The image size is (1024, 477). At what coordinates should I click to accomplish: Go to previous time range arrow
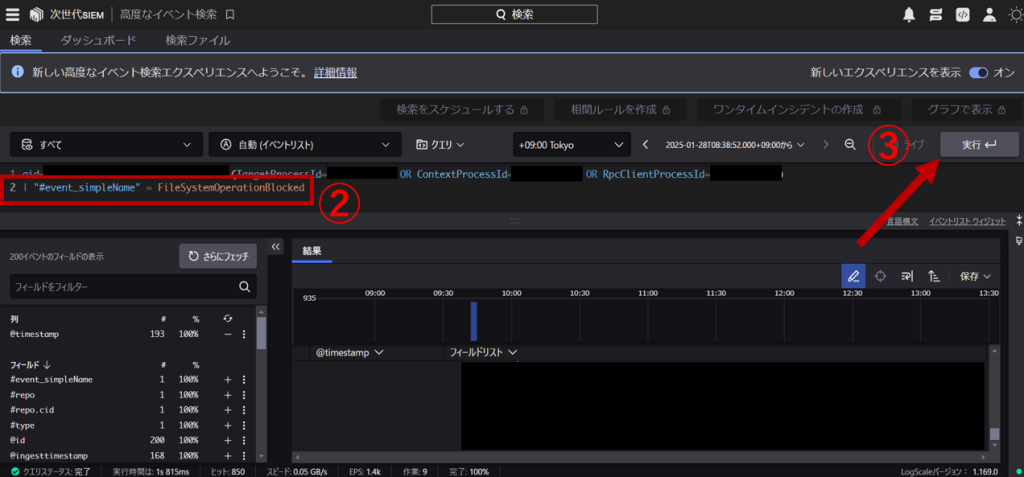tap(645, 144)
